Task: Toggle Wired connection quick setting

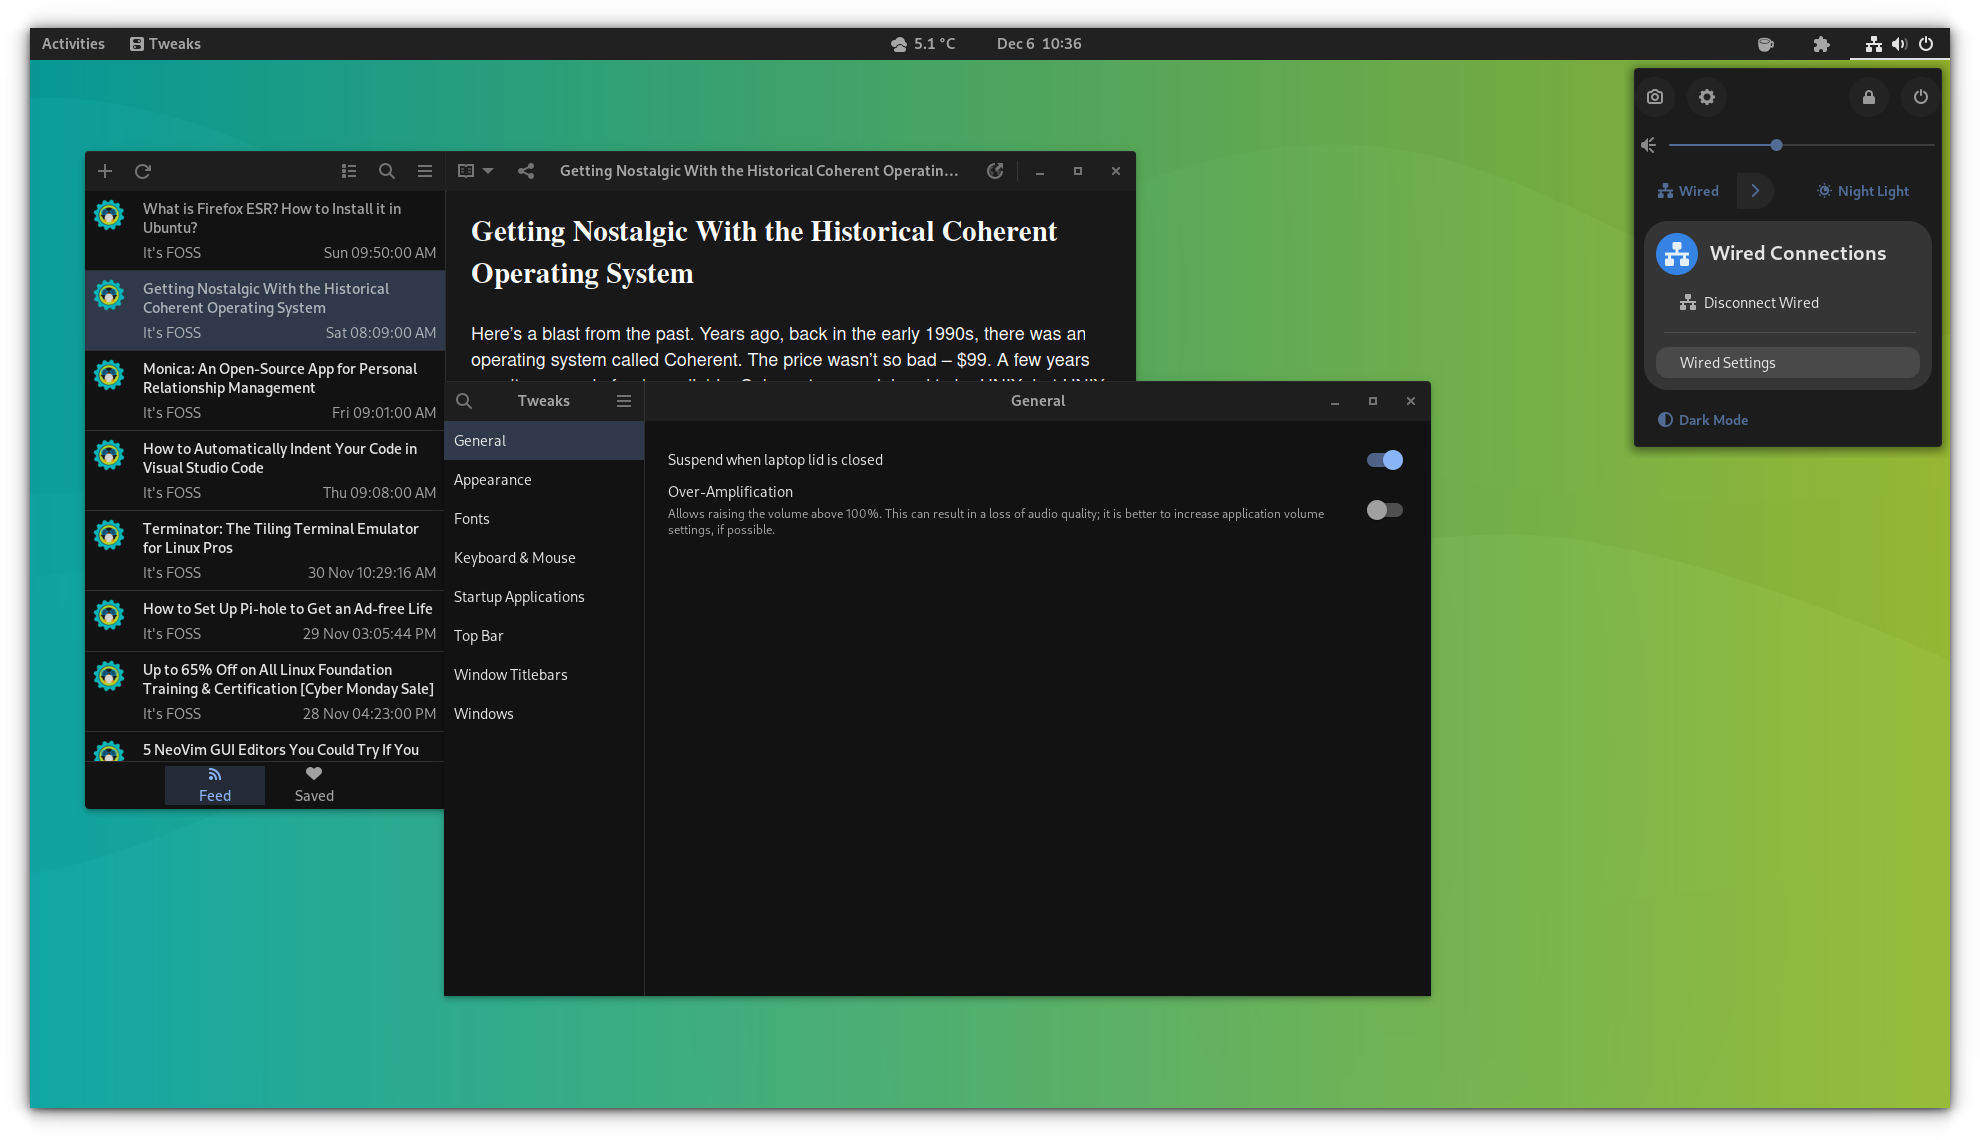Action: point(1688,191)
